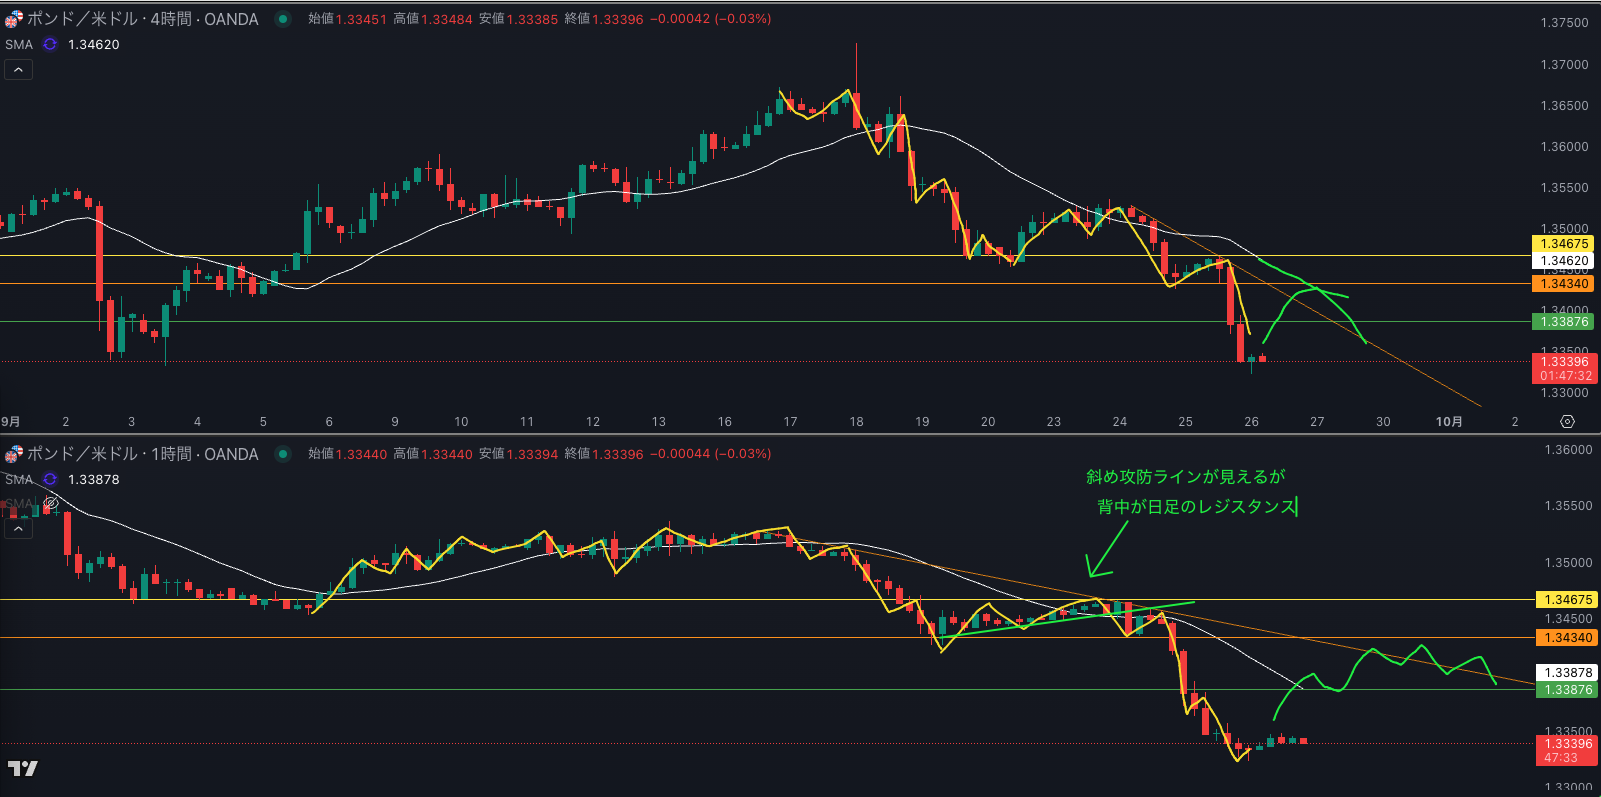This screenshot has height=797, width=1601.
Task: Click the currency flag icon on the 1-hour chart
Action: (x=13, y=454)
